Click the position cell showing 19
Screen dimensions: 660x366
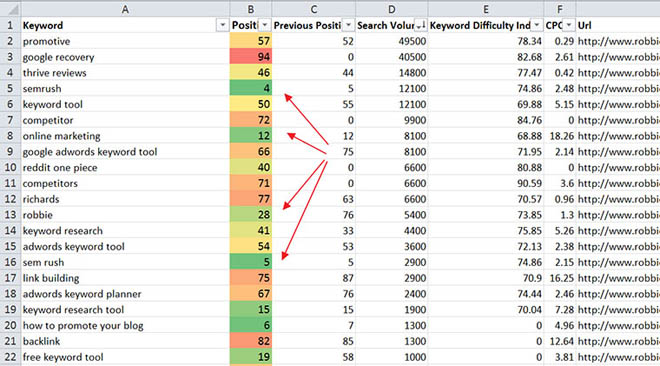coord(250,357)
